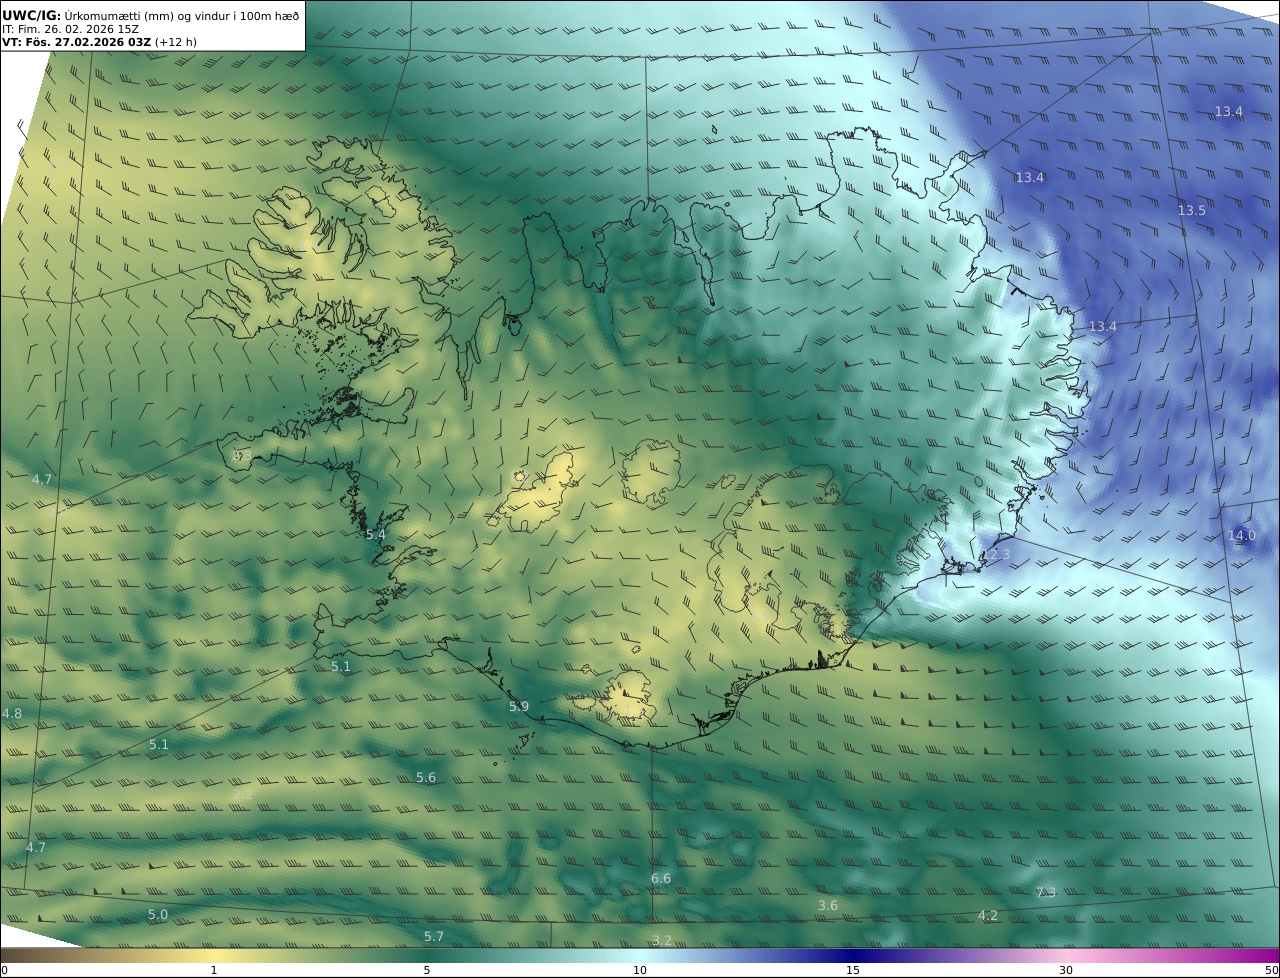Select the color scale tick label 5
This screenshot has height=978, width=1280.
[427, 971]
